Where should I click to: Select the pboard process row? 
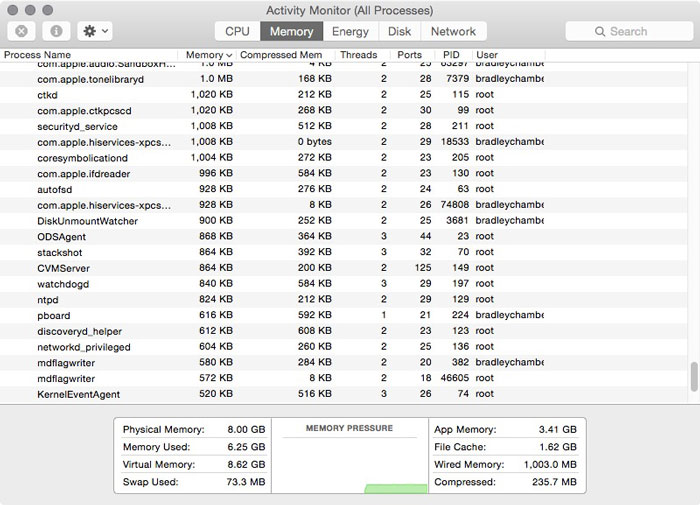[x=343, y=315]
